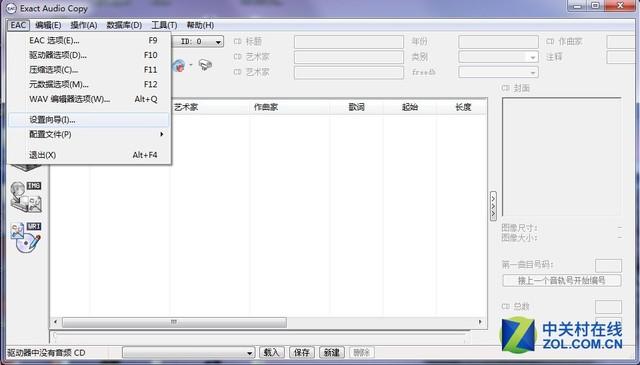Choose EAC 选项(E)... menu entry
This screenshot has width=640, height=365.
point(89,40)
